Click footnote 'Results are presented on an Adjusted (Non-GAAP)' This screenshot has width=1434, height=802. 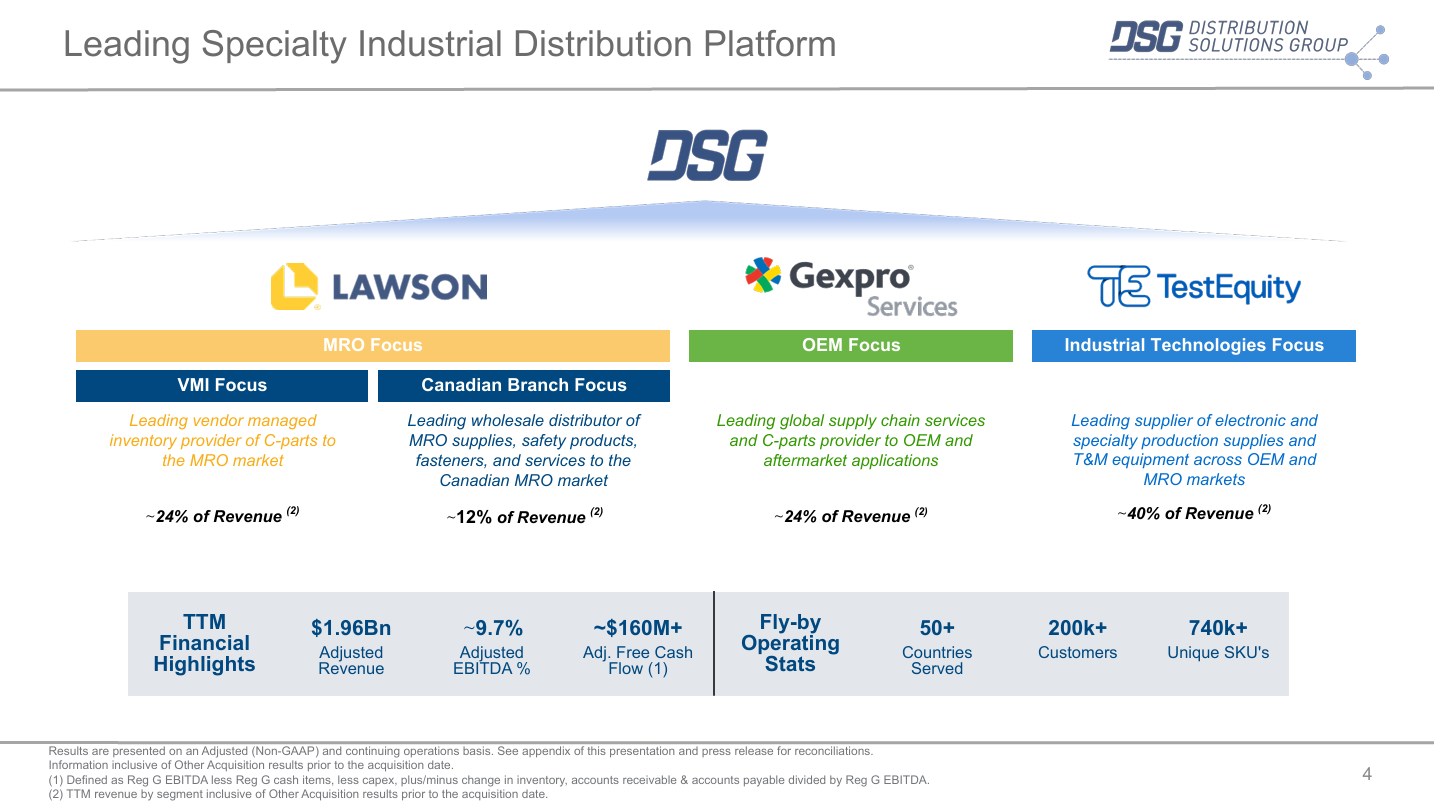(x=461, y=751)
